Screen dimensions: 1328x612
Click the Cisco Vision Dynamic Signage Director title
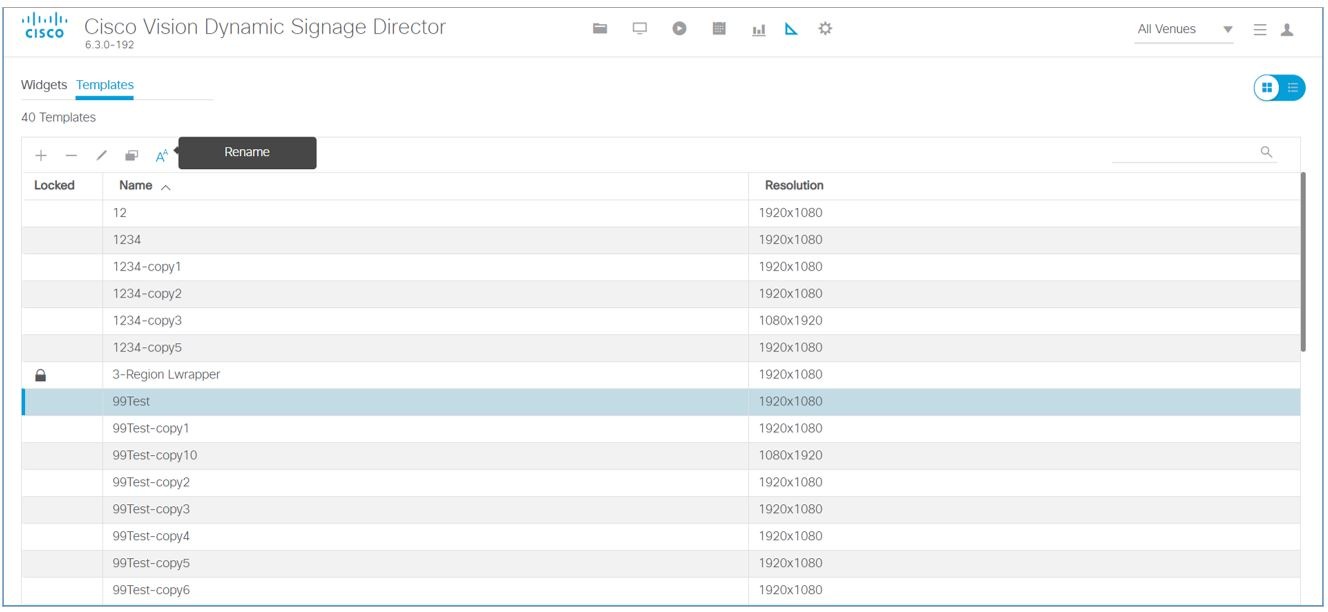click(x=265, y=27)
